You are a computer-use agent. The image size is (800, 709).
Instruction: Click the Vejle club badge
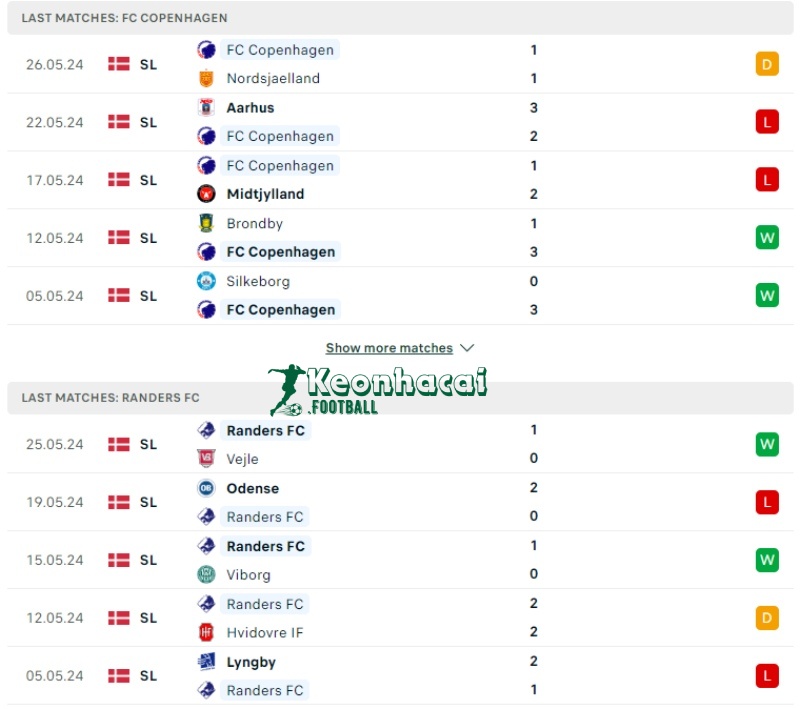207,459
